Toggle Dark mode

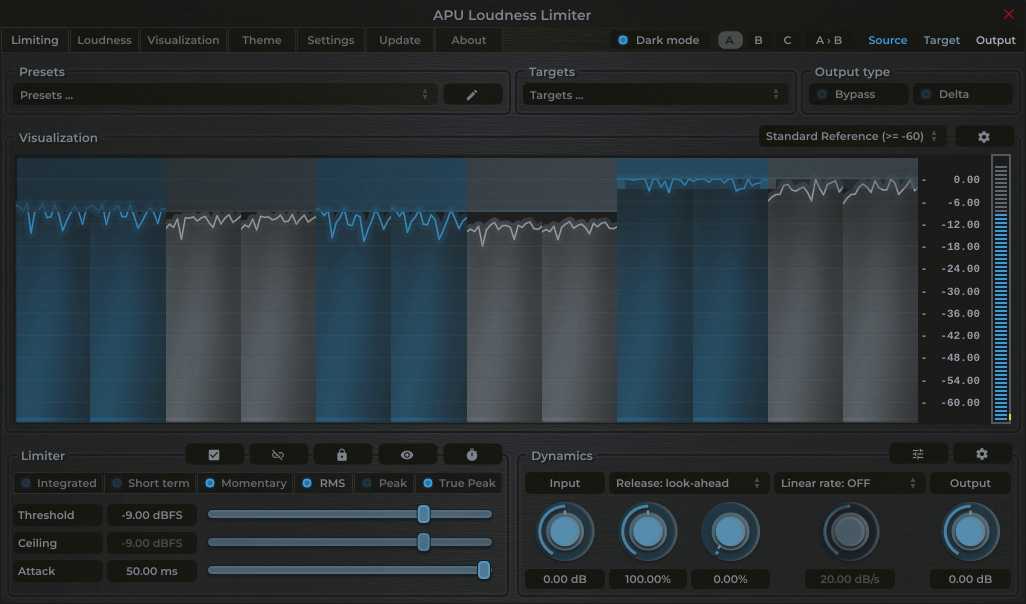pos(657,40)
